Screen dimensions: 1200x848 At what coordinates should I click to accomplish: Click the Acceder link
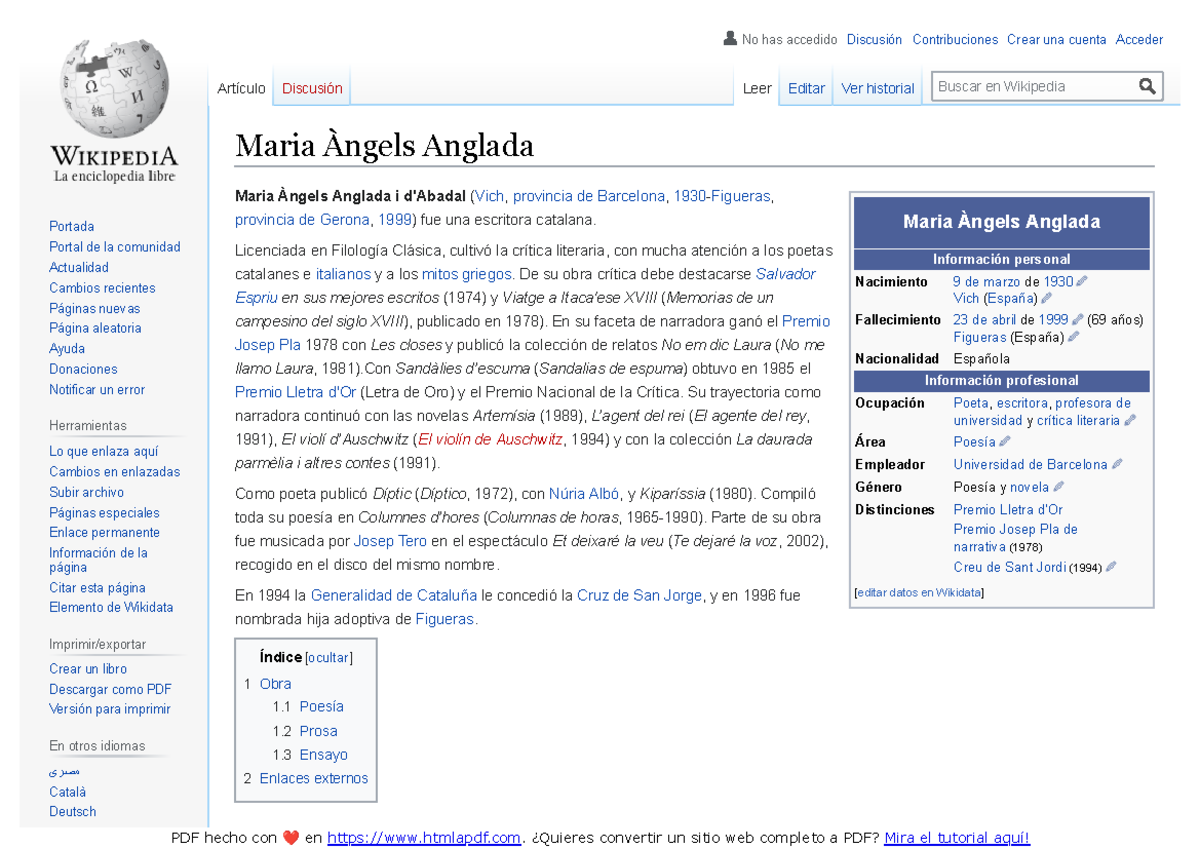(1139, 40)
